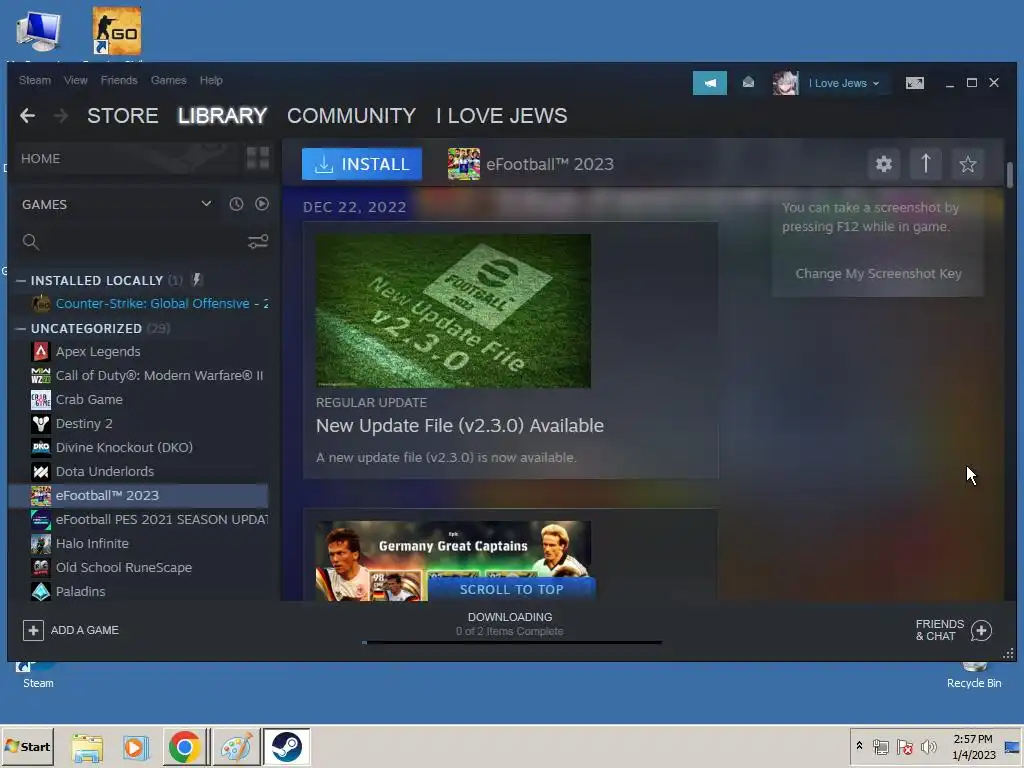
Task: Open CS:GO desktop shortcut icon
Action: [x=117, y=31]
